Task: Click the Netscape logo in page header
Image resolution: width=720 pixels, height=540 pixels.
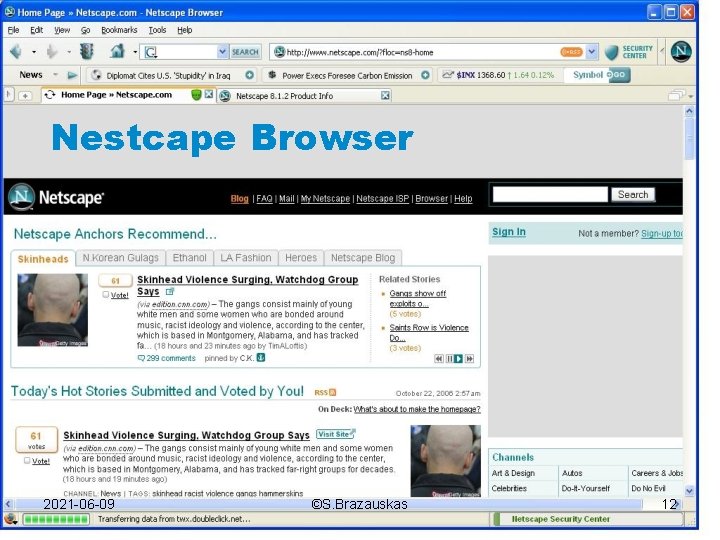Action: 56,197
